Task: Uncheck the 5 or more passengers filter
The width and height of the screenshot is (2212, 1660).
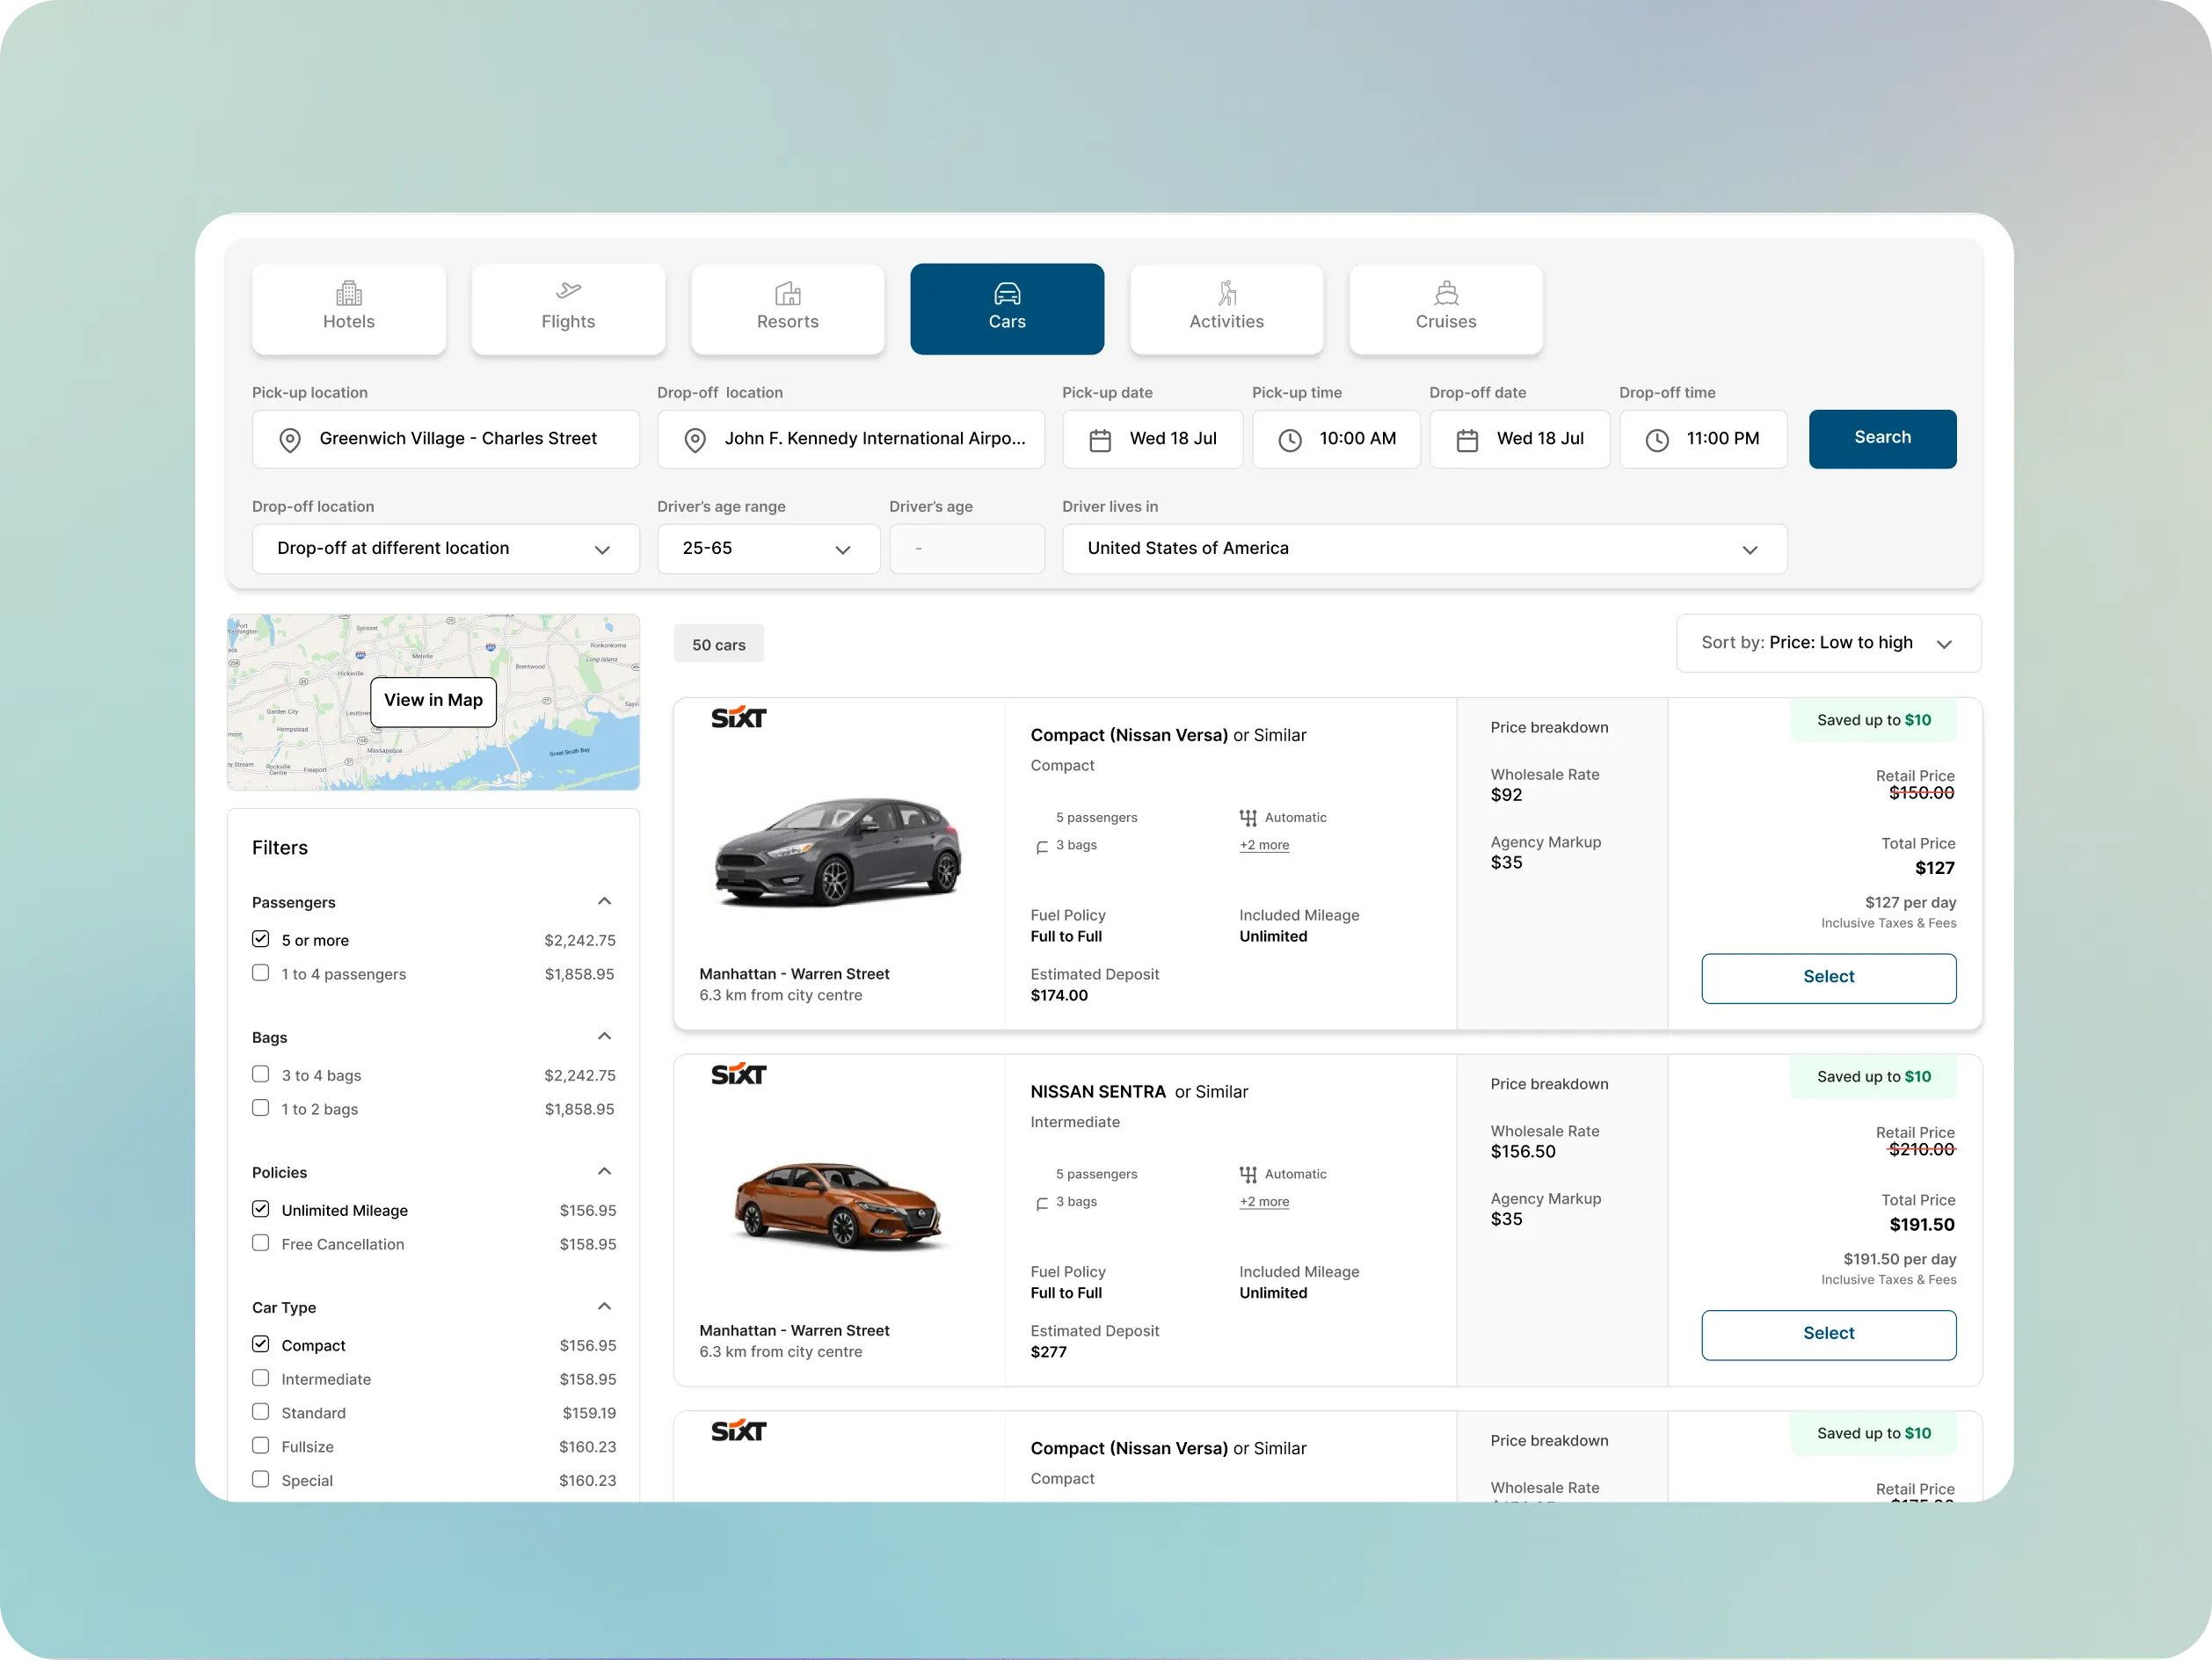Action: pyautogui.click(x=261, y=939)
